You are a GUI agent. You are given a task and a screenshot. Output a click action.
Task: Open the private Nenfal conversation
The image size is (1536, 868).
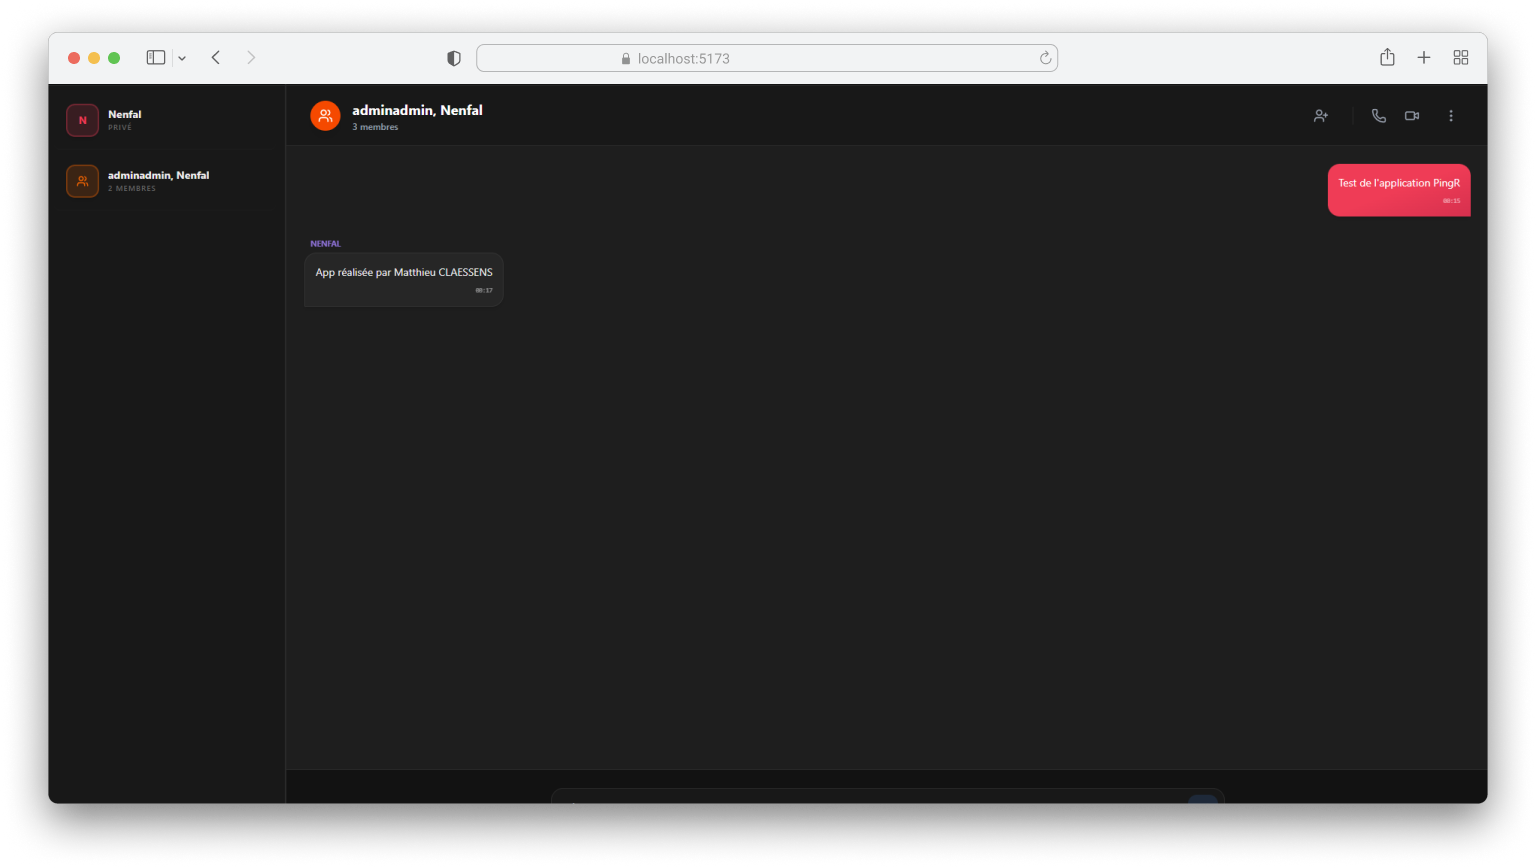pyautogui.click(x=166, y=120)
